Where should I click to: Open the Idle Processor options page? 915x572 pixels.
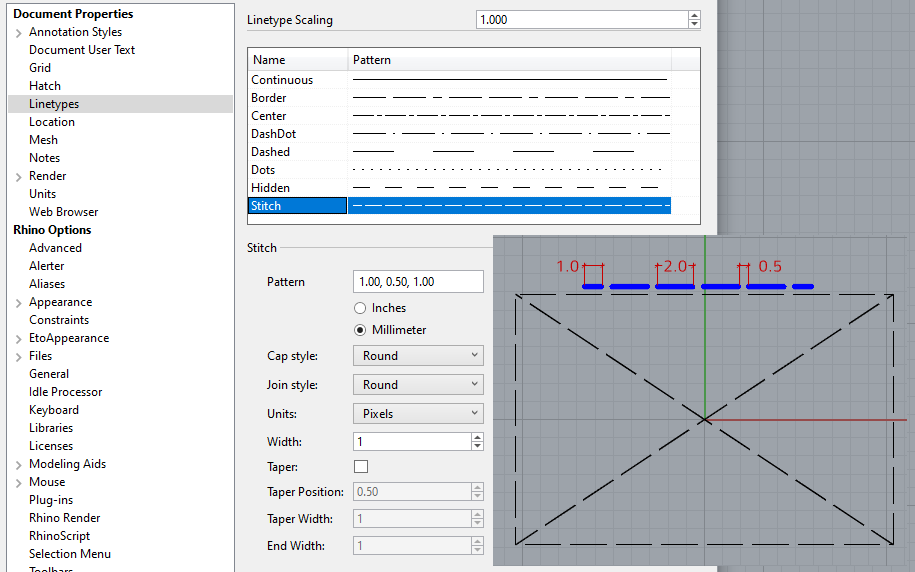(65, 392)
